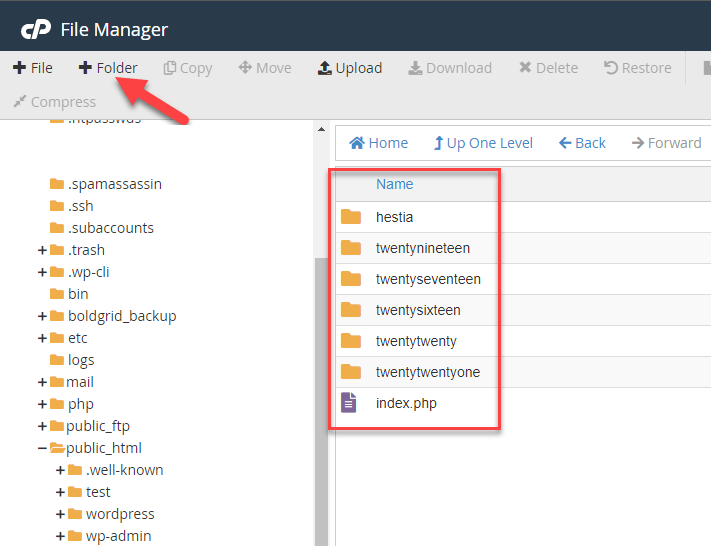Expand the .trash tree node
711x546 pixels.
tap(42, 250)
